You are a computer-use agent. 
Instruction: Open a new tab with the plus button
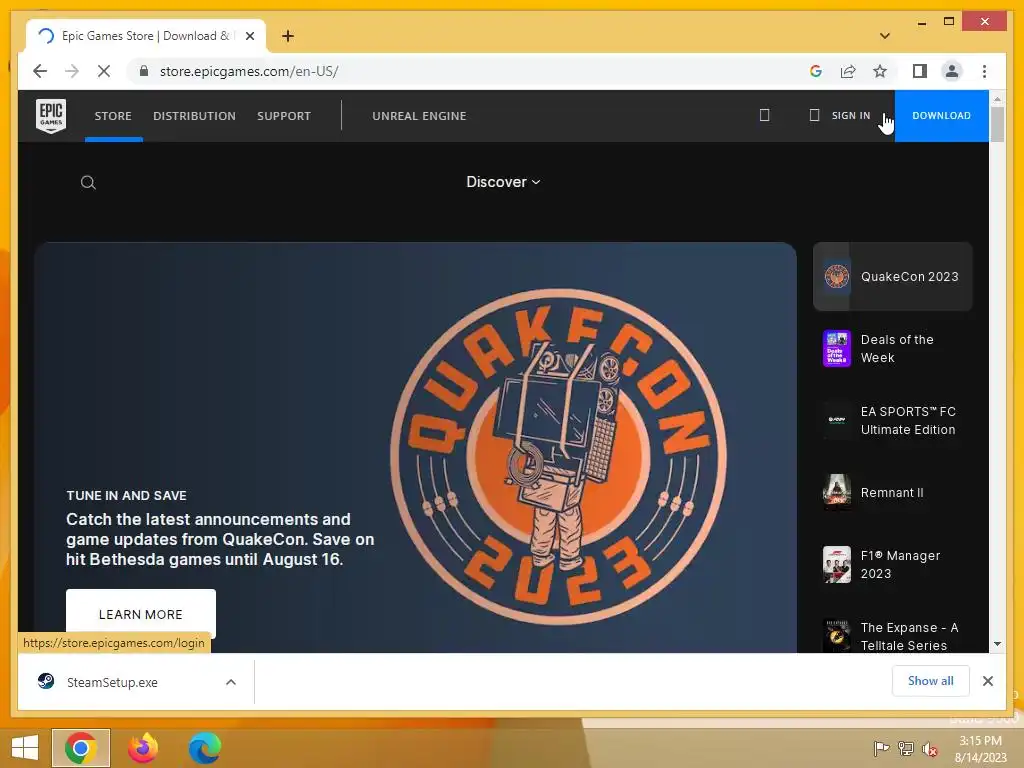tap(288, 36)
